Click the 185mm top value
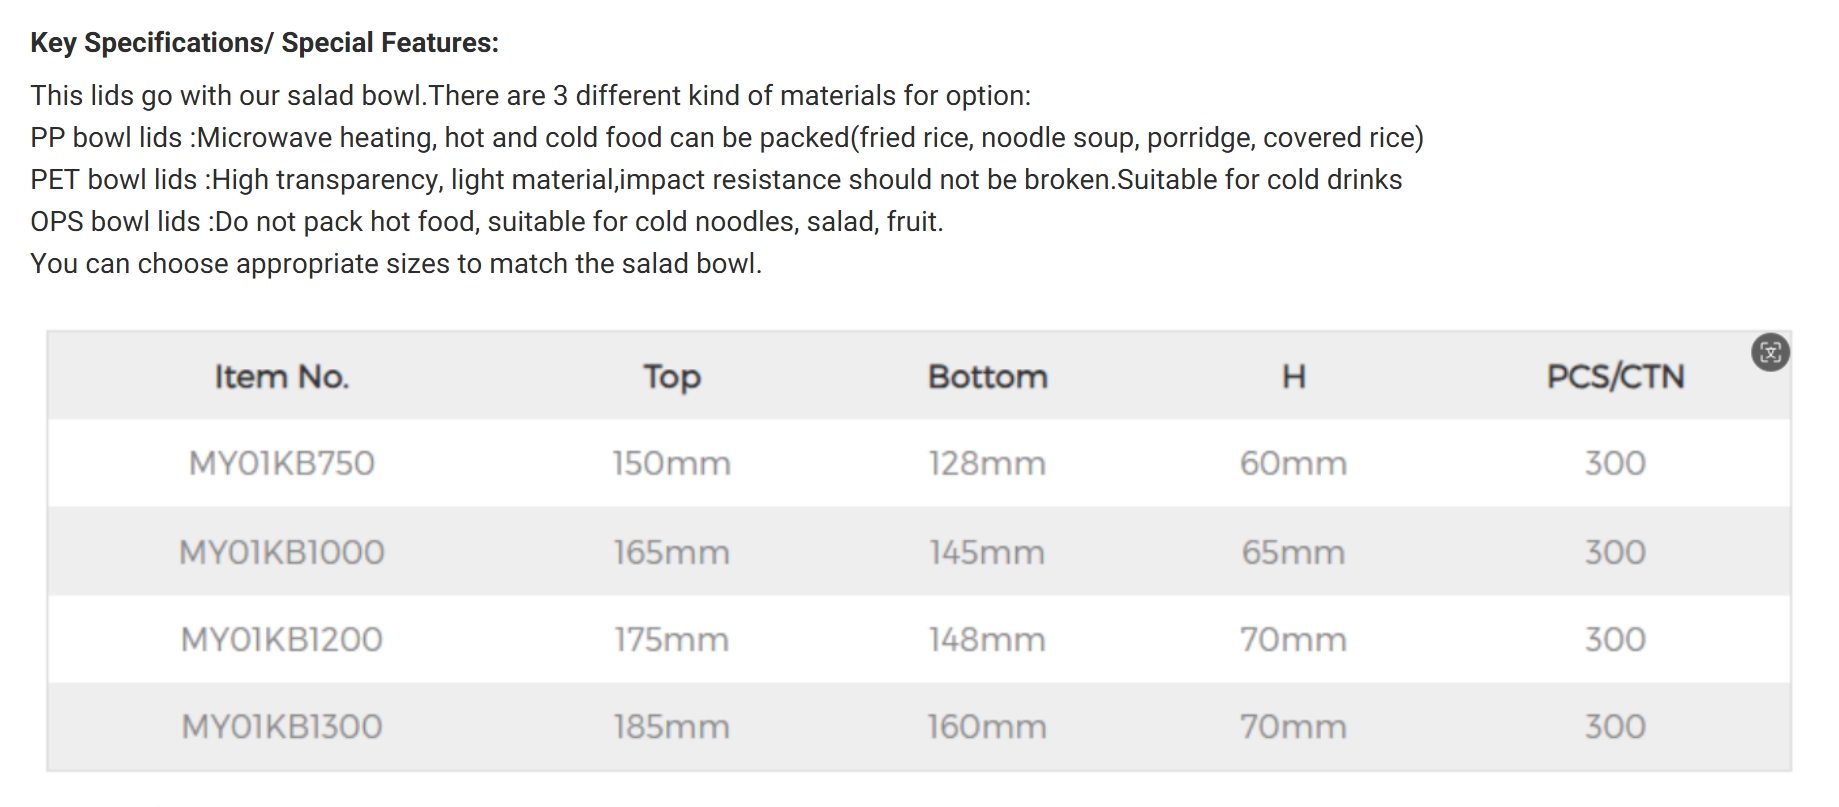This screenshot has width=1839, height=807. pos(672,727)
